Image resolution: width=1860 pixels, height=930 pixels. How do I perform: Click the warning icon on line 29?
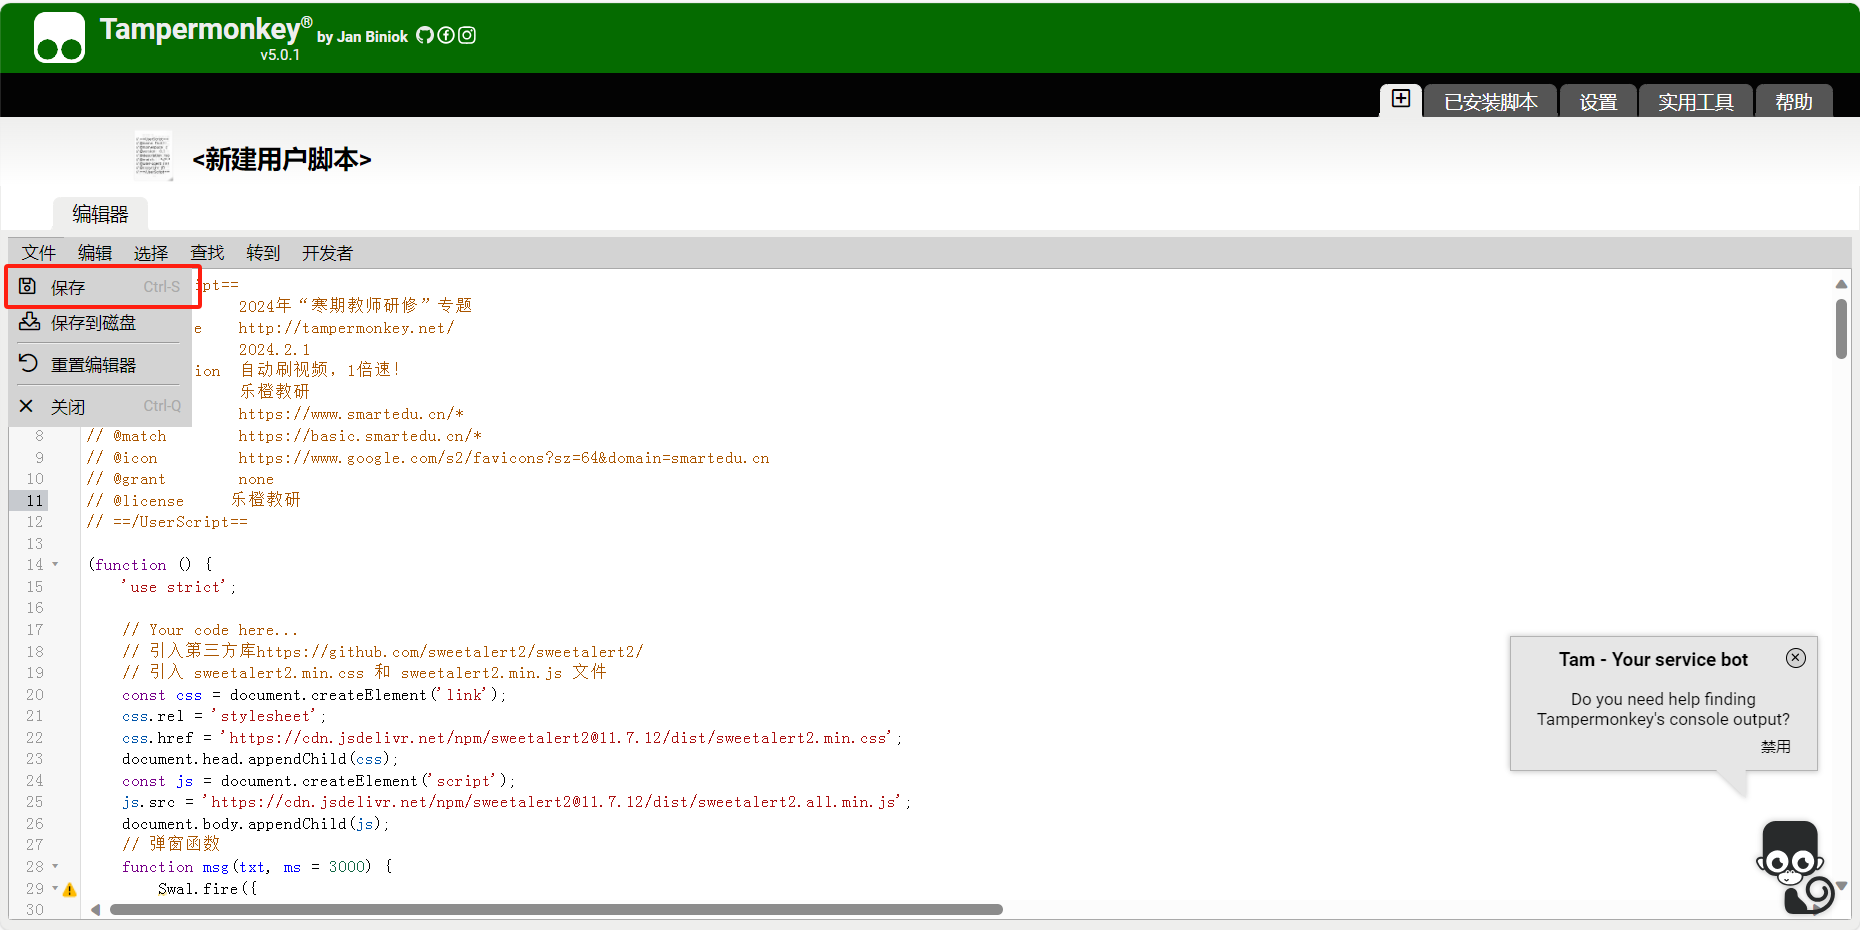coord(69,889)
